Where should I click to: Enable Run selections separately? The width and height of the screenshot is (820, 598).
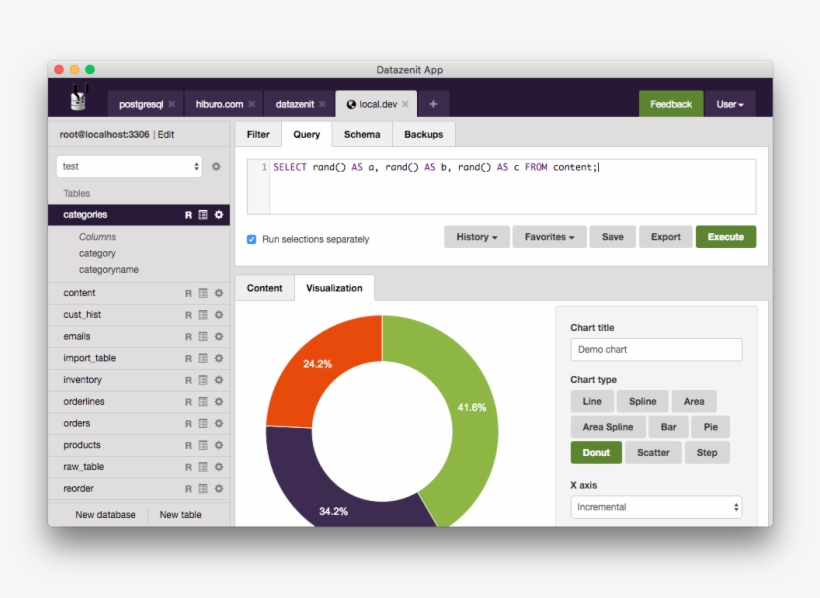[250, 239]
